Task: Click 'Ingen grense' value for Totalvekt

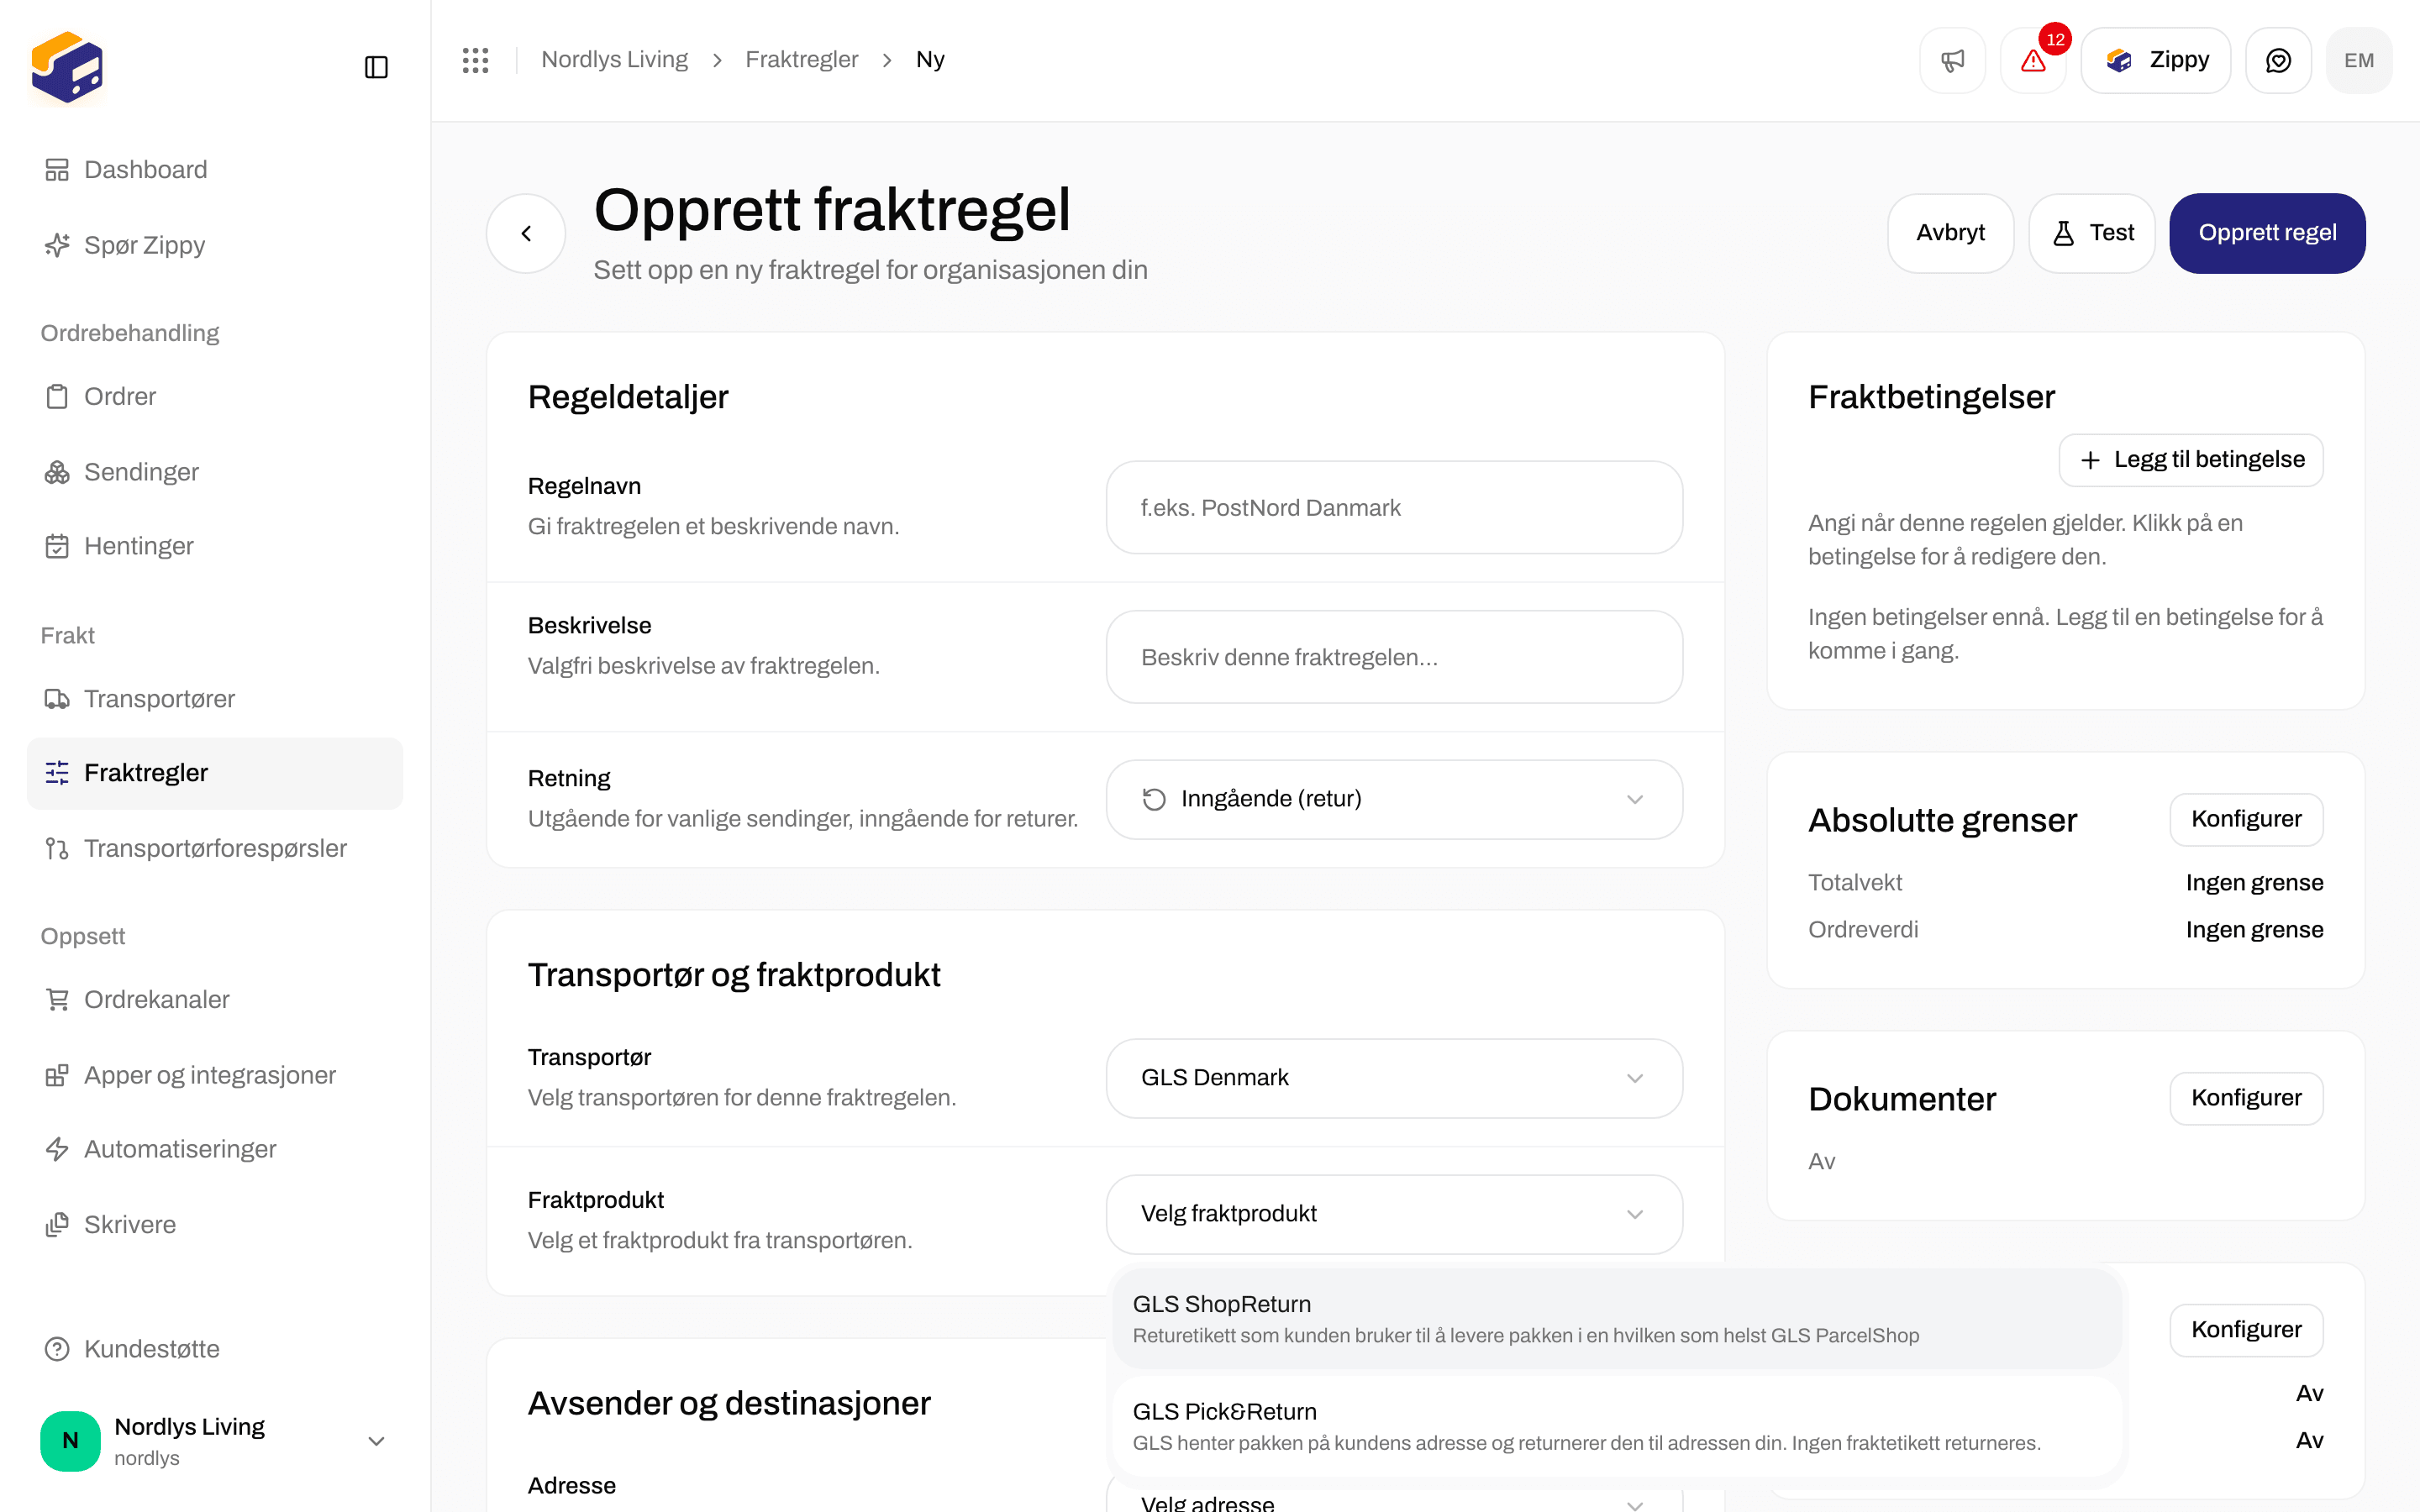Action: (2254, 882)
